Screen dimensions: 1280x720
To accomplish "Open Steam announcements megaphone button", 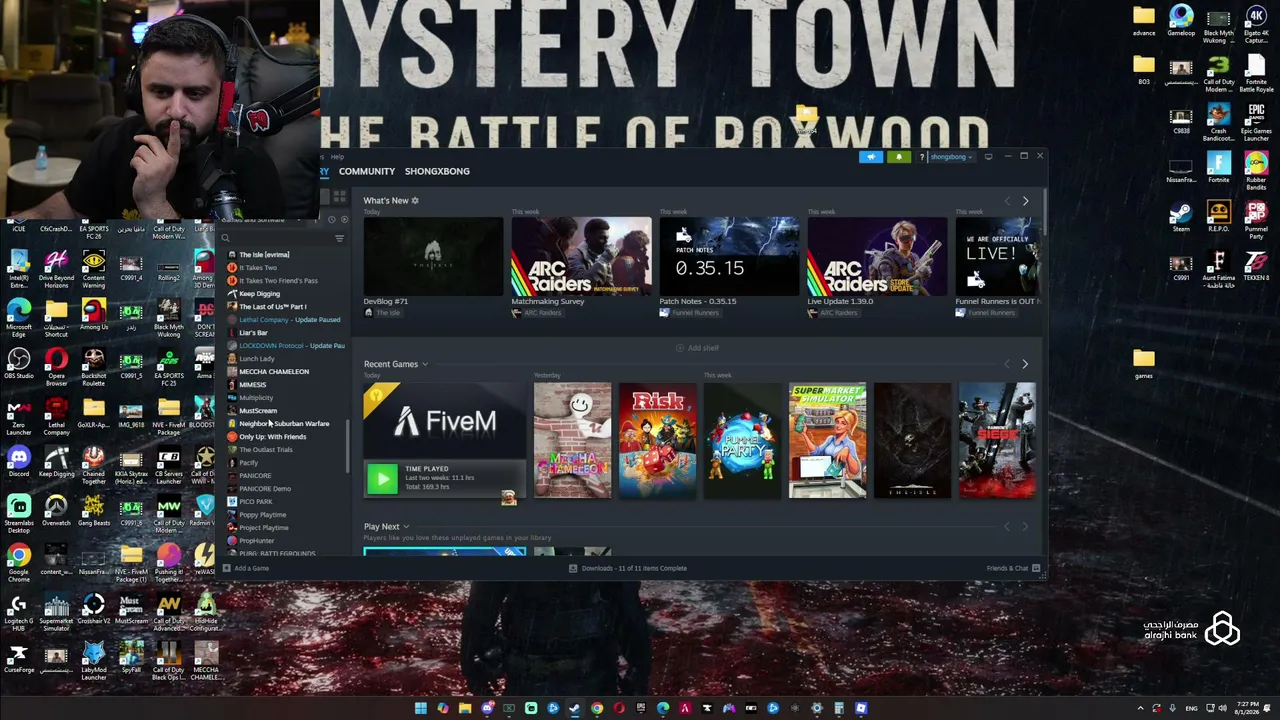I will pyautogui.click(x=871, y=157).
